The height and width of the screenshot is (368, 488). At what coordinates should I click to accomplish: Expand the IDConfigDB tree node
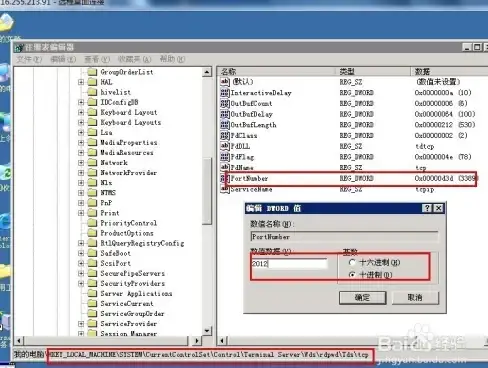[x=81, y=102]
